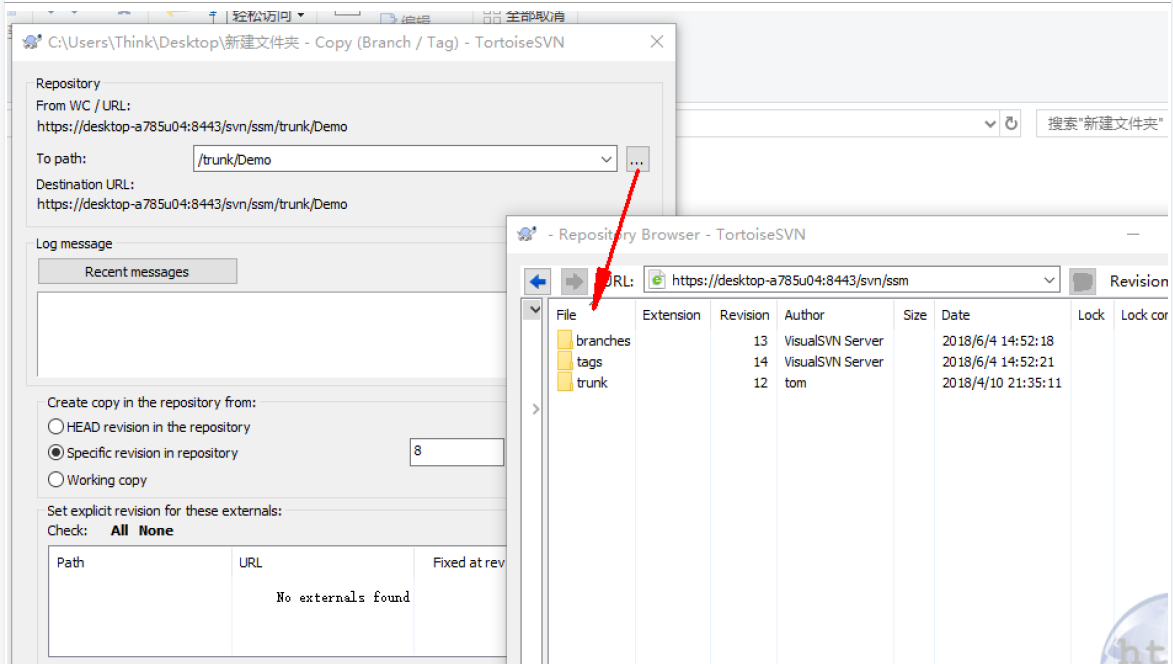Screen dimensions: 1173x664
Task: Click the page icon in the URL field
Action: [656, 280]
